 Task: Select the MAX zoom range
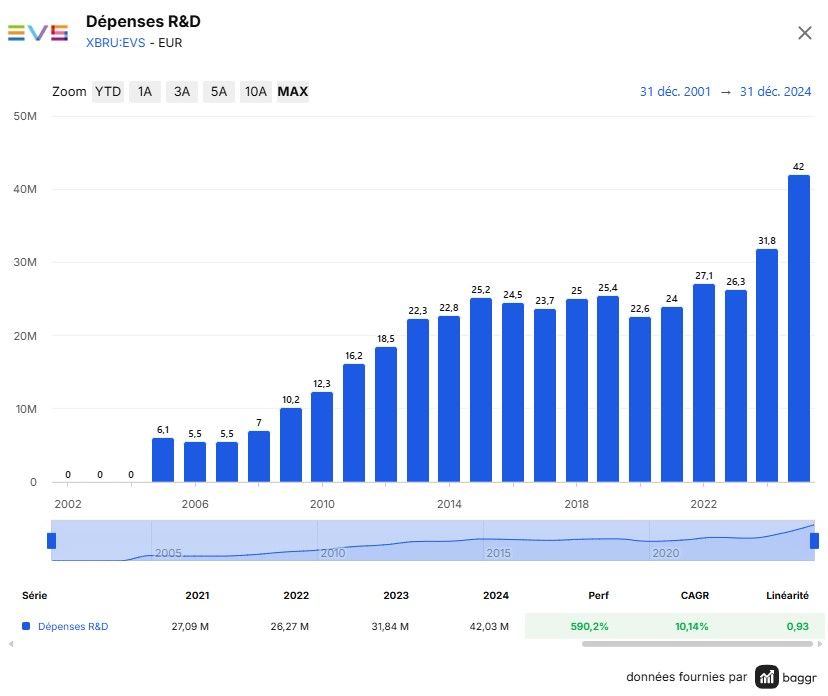pos(293,91)
